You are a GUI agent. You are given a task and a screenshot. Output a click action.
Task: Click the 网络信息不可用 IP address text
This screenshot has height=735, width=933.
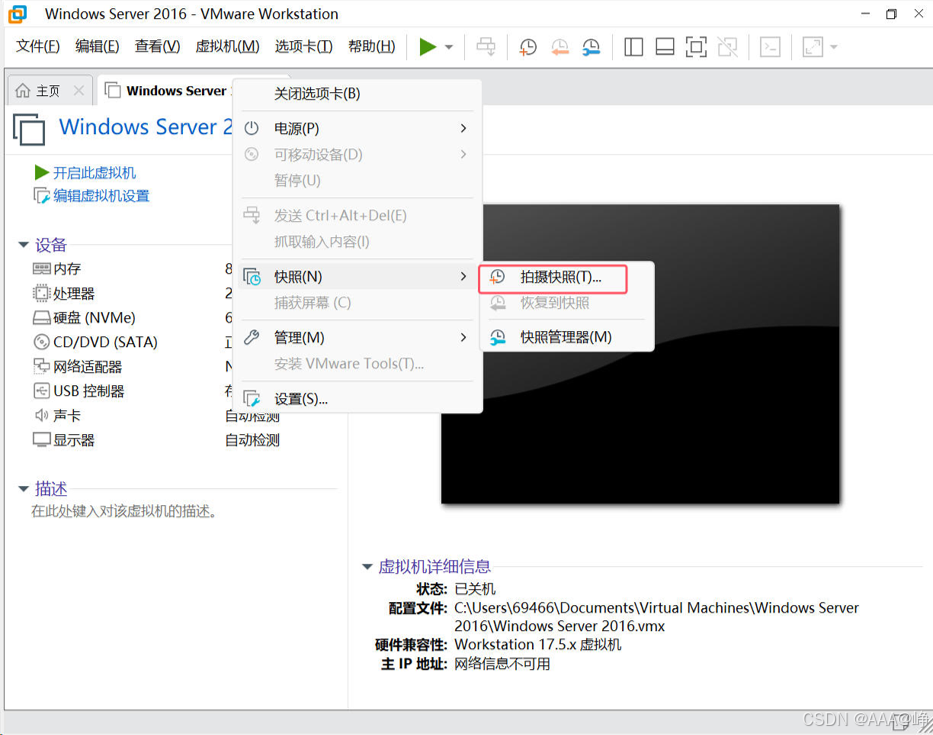pos(502,664)
